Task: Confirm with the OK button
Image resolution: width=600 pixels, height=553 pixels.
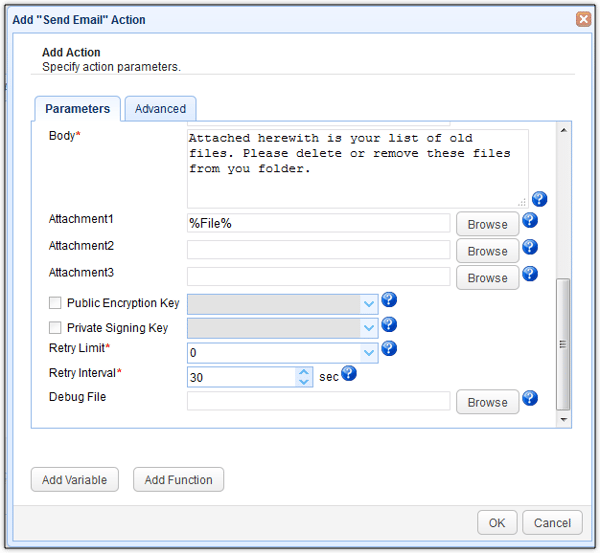Action: [x=497, y=523]
